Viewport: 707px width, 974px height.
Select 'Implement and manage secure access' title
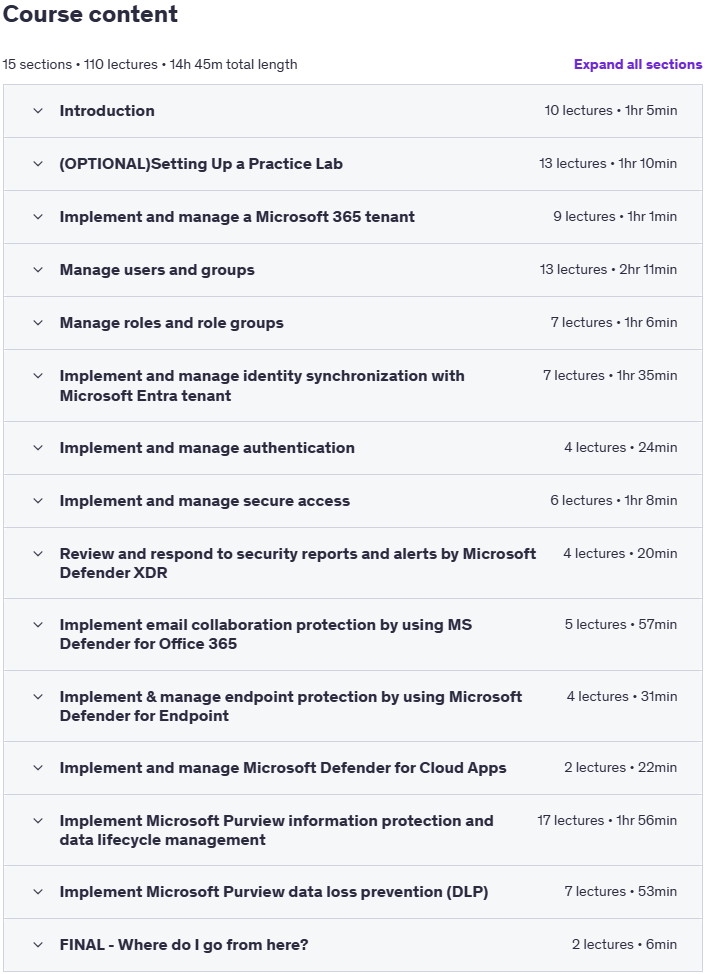(x=204, y=501)
